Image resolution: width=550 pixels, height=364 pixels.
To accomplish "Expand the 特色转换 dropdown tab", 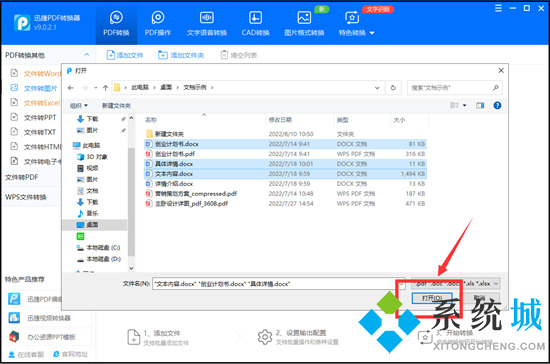I will tap(356, 24).
